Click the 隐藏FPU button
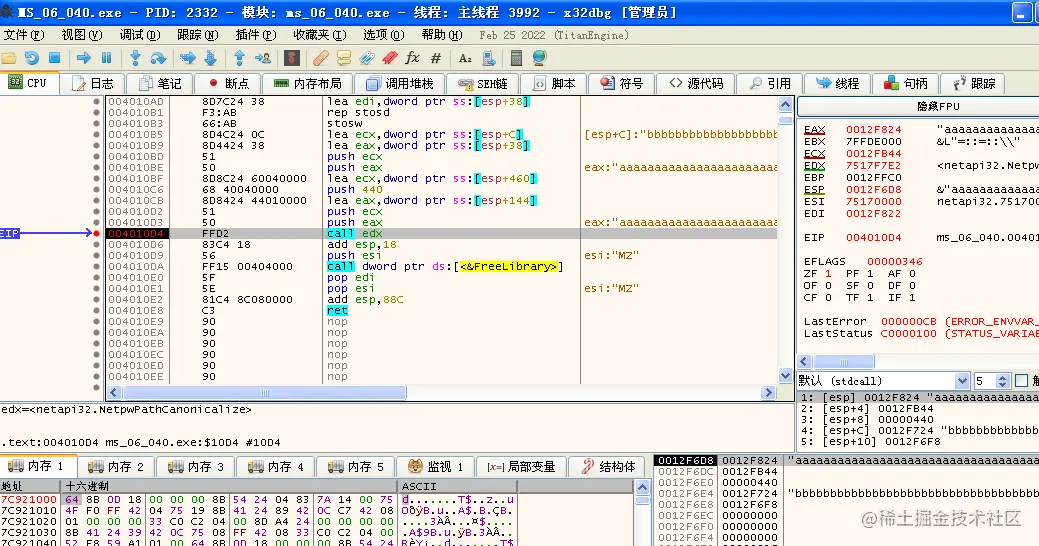 tap(938, 106)
